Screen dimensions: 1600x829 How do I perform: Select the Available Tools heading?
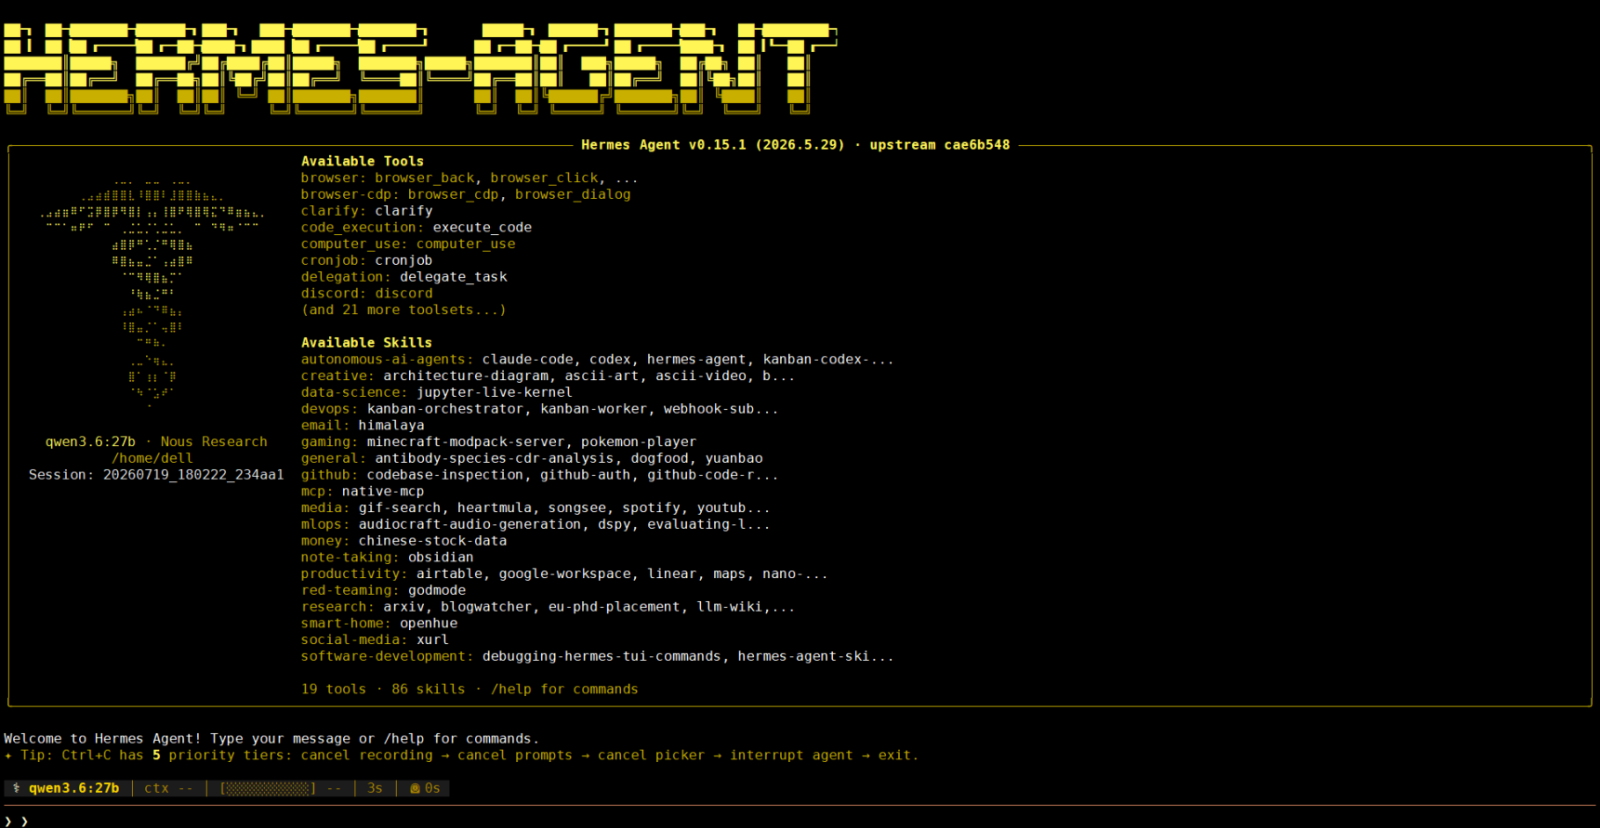pyautogui.click(x=362, y=161)
